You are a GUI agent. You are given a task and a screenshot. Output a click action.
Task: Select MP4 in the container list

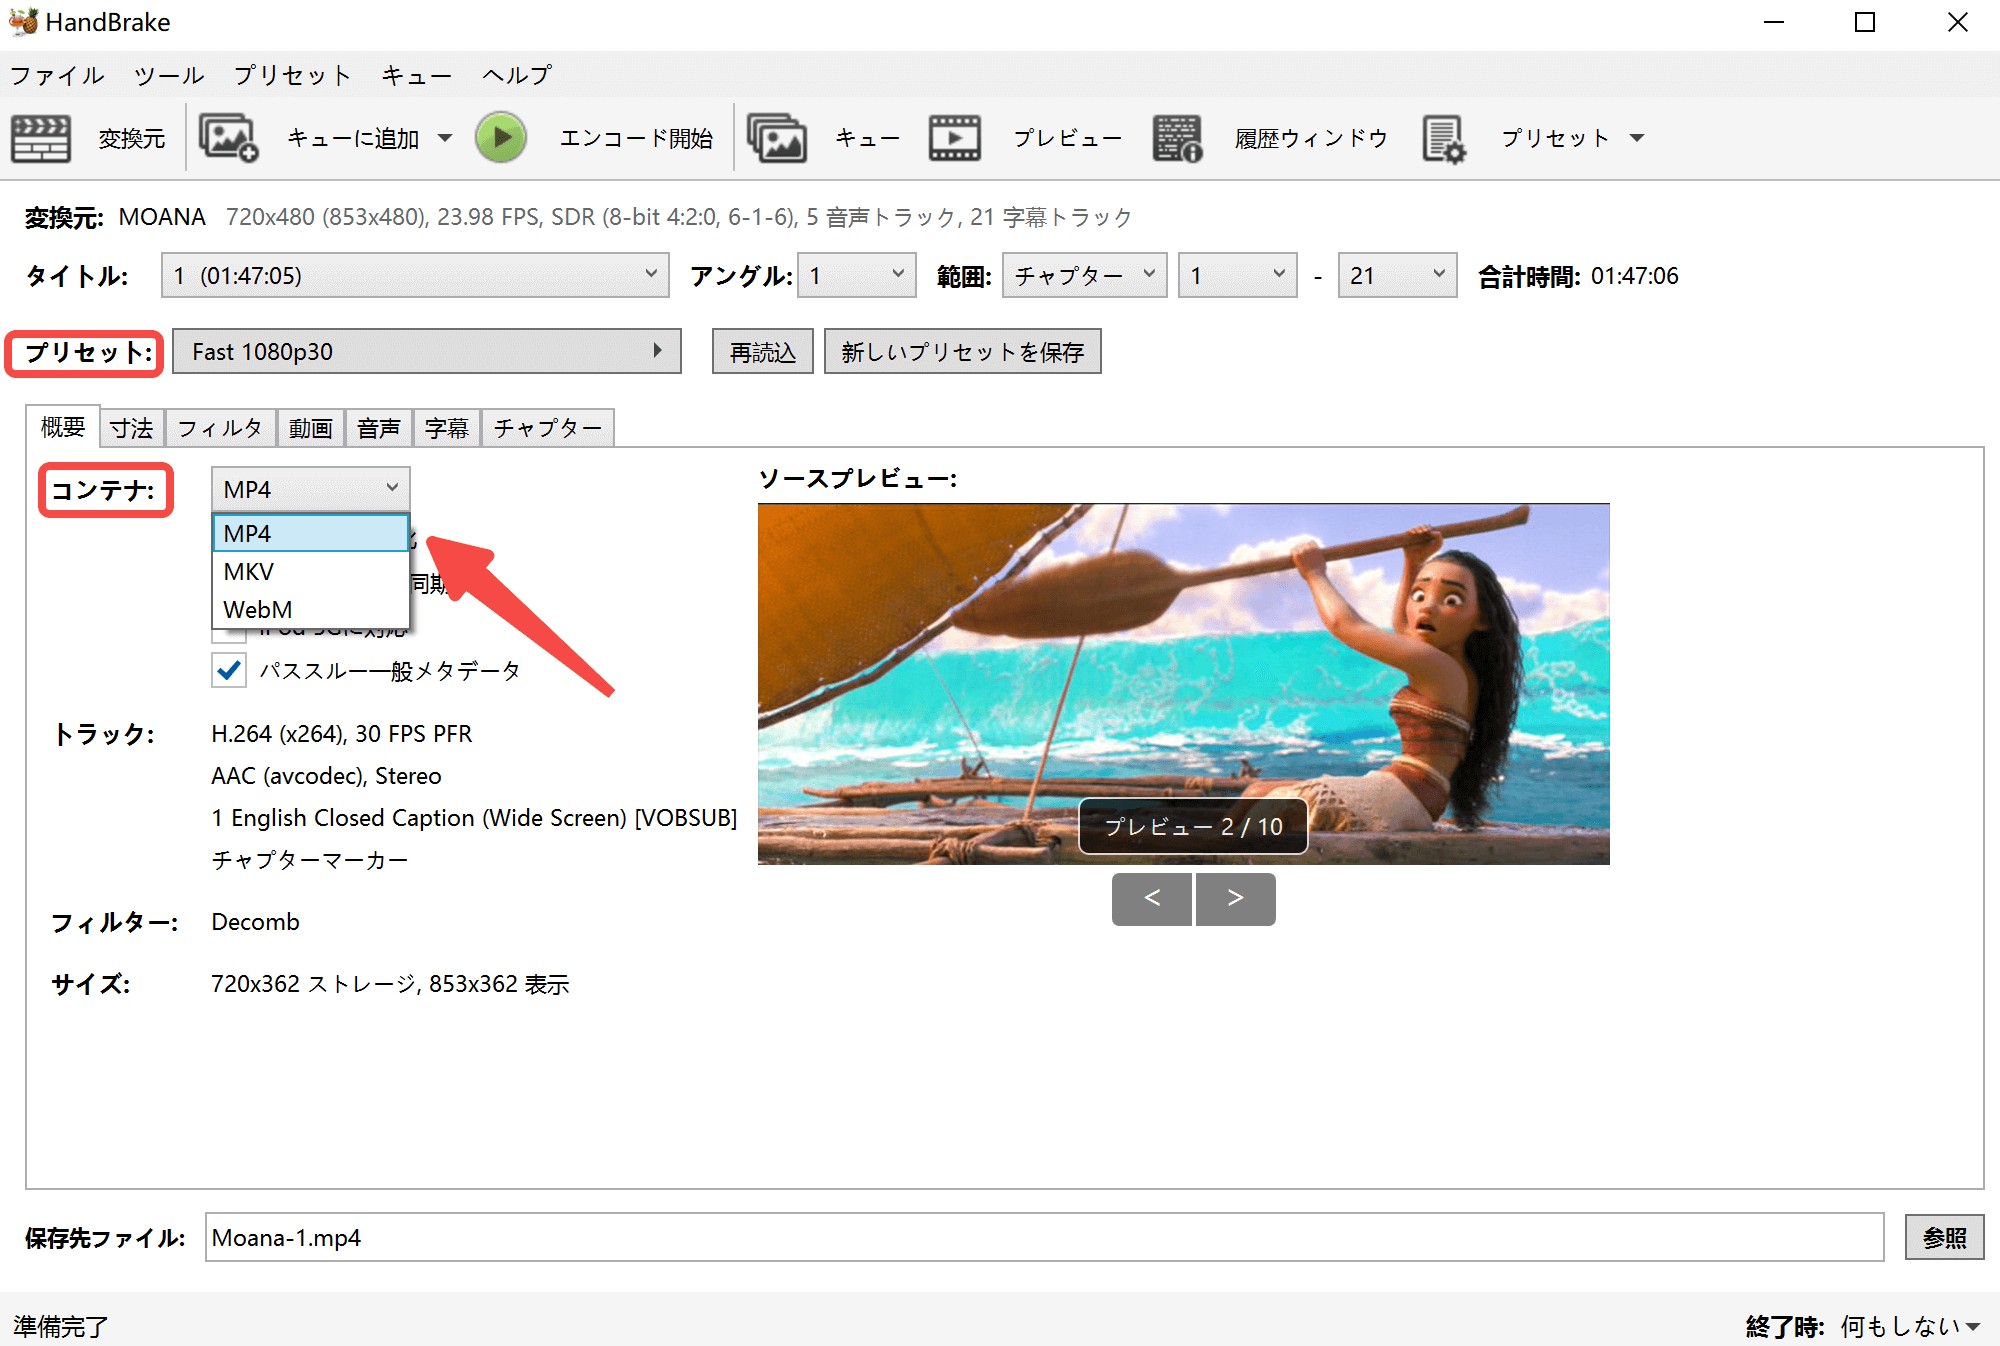tap(311, 533)
